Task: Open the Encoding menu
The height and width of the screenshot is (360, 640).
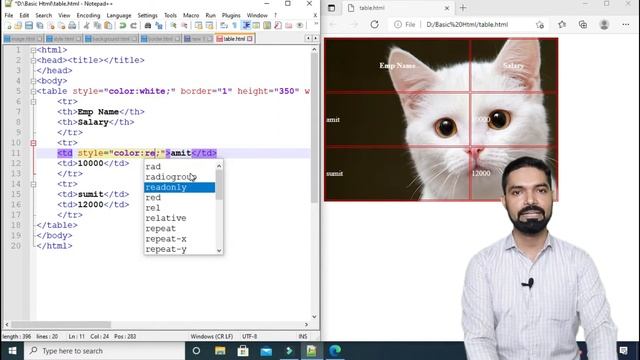Action: pyautogui.click(x=88, y=15)
